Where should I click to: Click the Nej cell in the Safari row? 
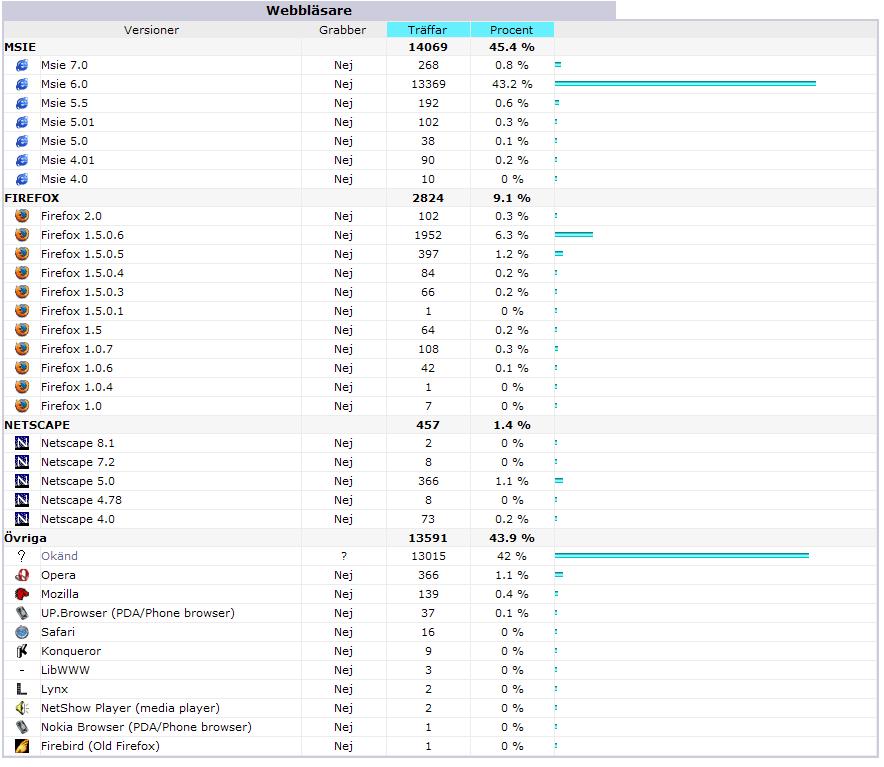(x=343, y=632)
